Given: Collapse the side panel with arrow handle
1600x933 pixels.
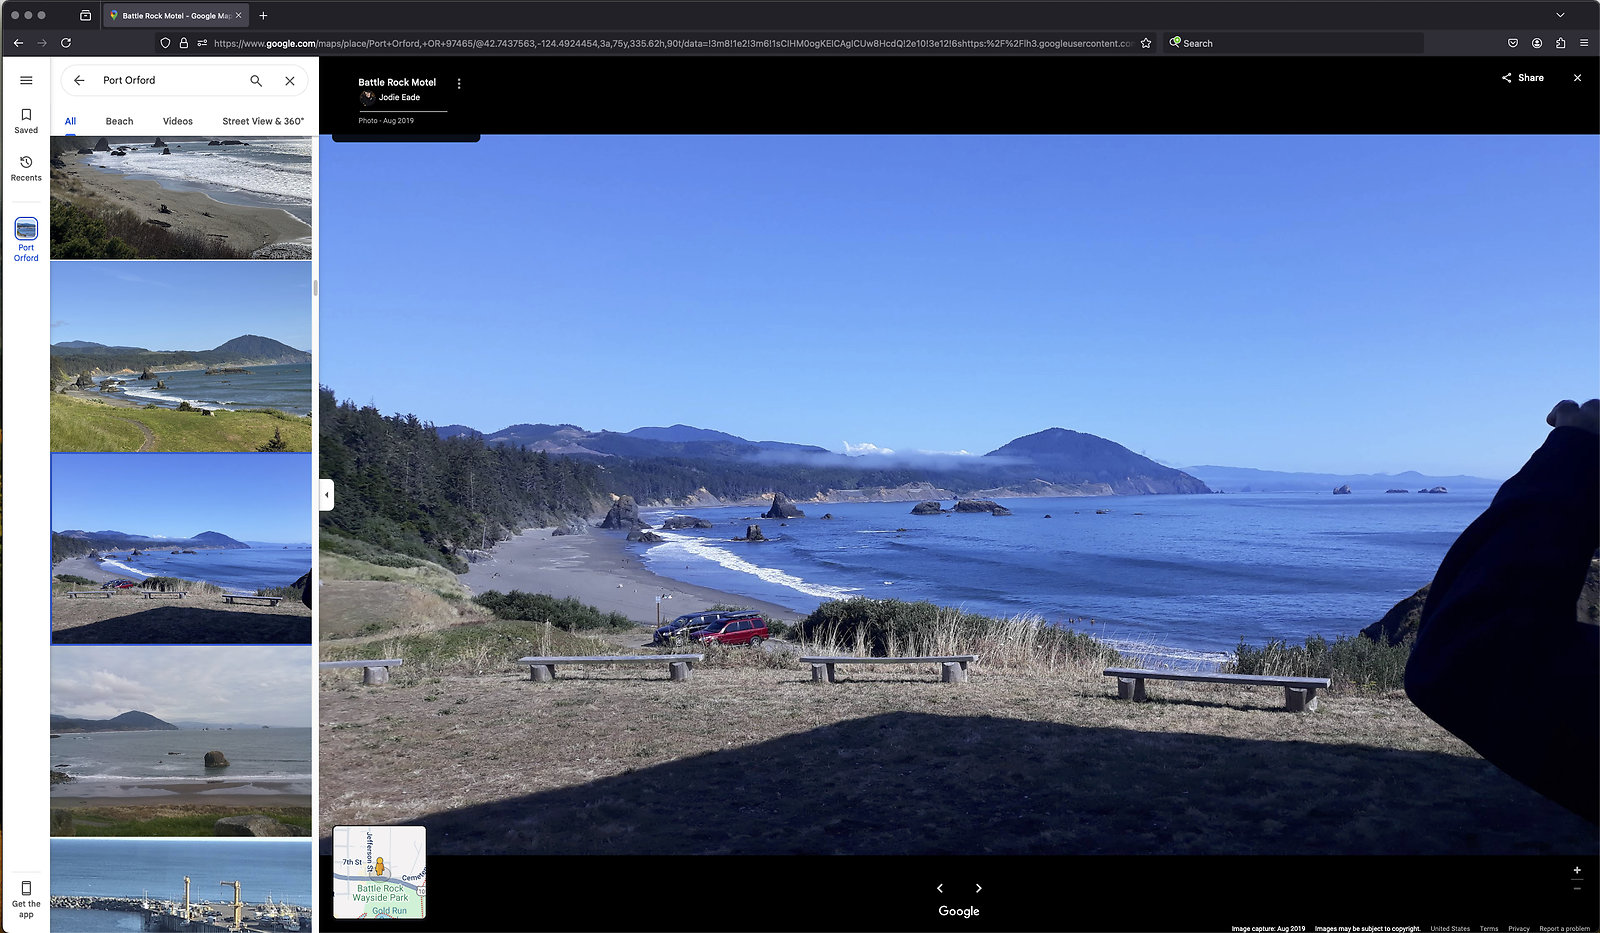Looking at the screenshot, I should [326, 494].
